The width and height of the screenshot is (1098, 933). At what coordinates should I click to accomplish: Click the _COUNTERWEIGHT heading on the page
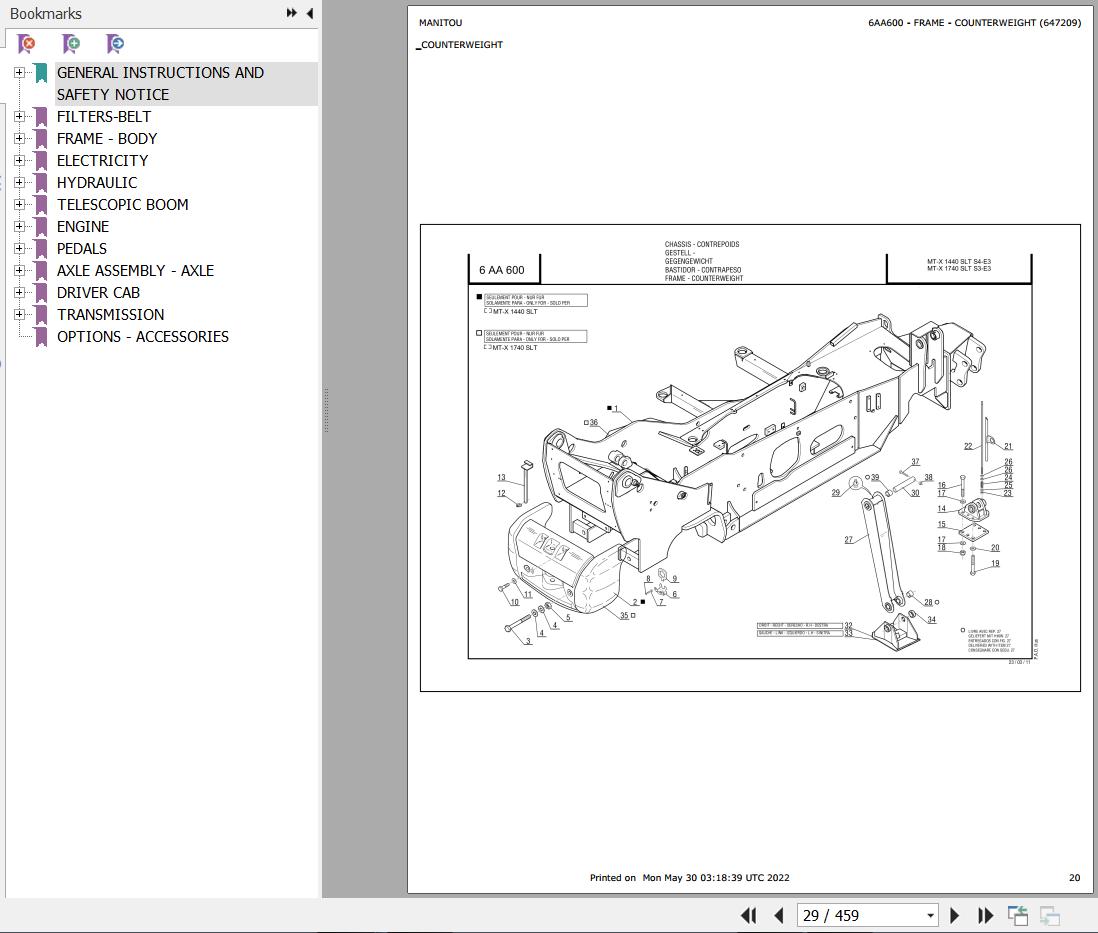(459, 45)
